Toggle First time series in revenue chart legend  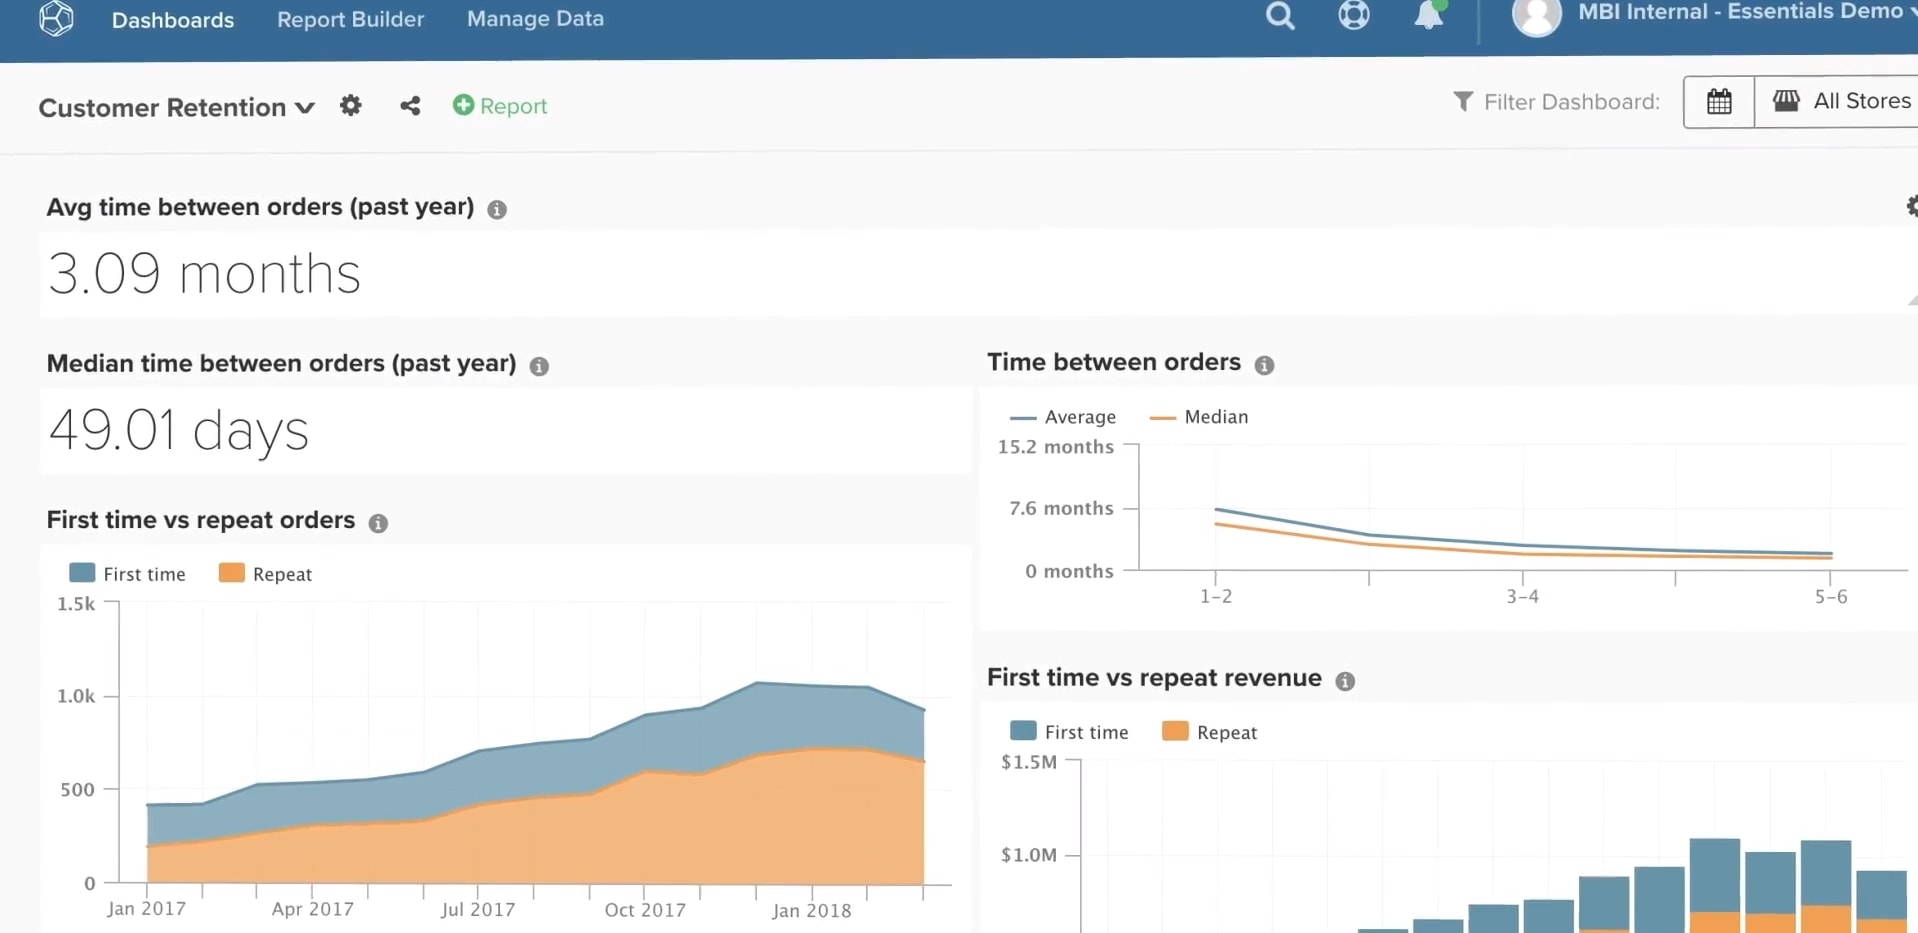(x=1069, y=732)
